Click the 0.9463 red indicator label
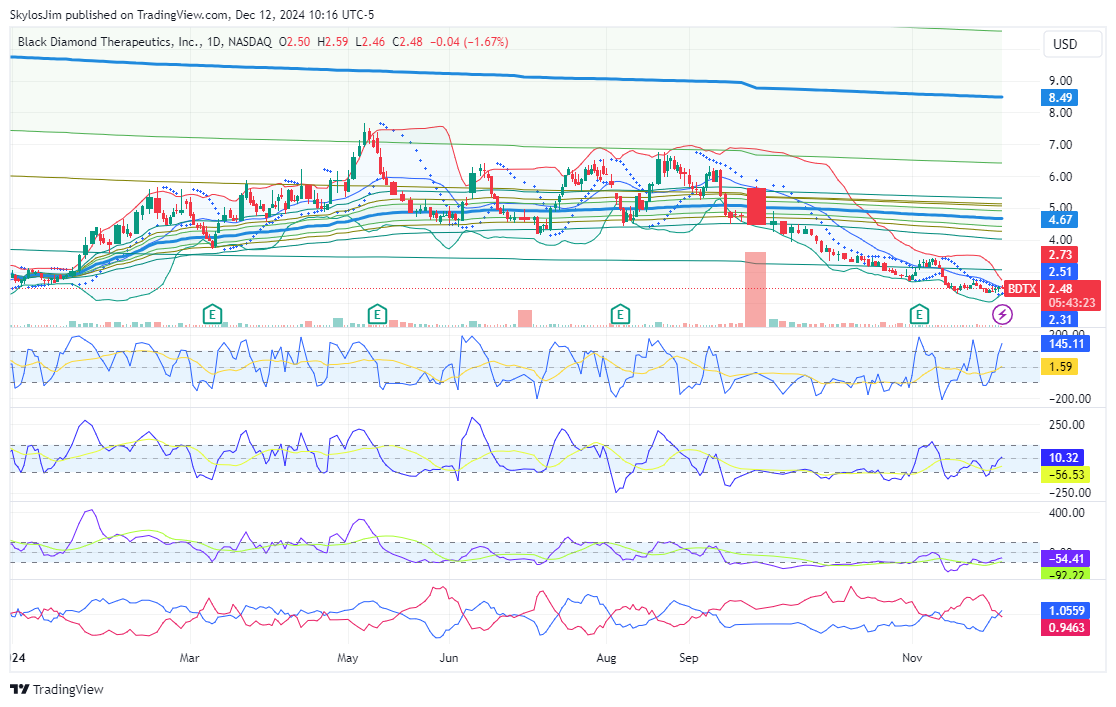This screenshot has height=707, width=1116. (x=1064, y=628)
